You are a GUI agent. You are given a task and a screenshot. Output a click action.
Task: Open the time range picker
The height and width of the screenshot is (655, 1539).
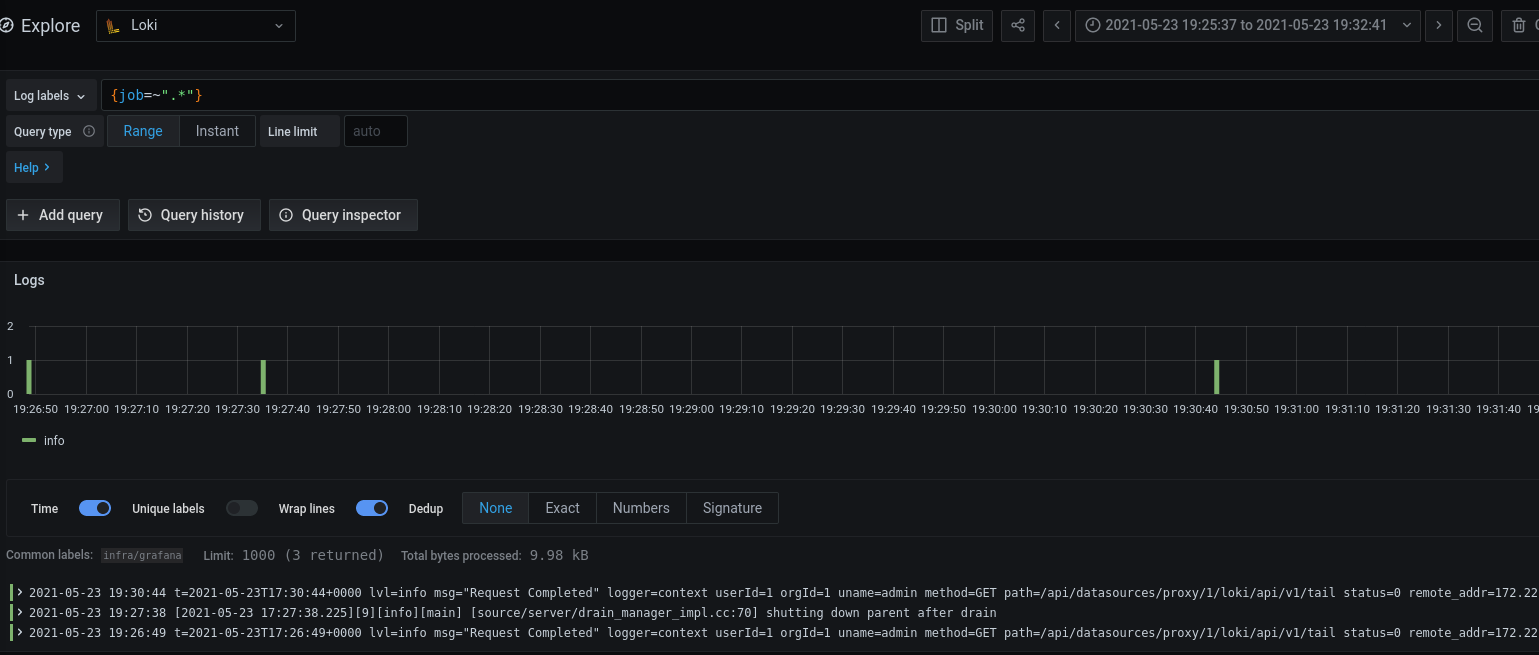click(x=1248, y=25)
